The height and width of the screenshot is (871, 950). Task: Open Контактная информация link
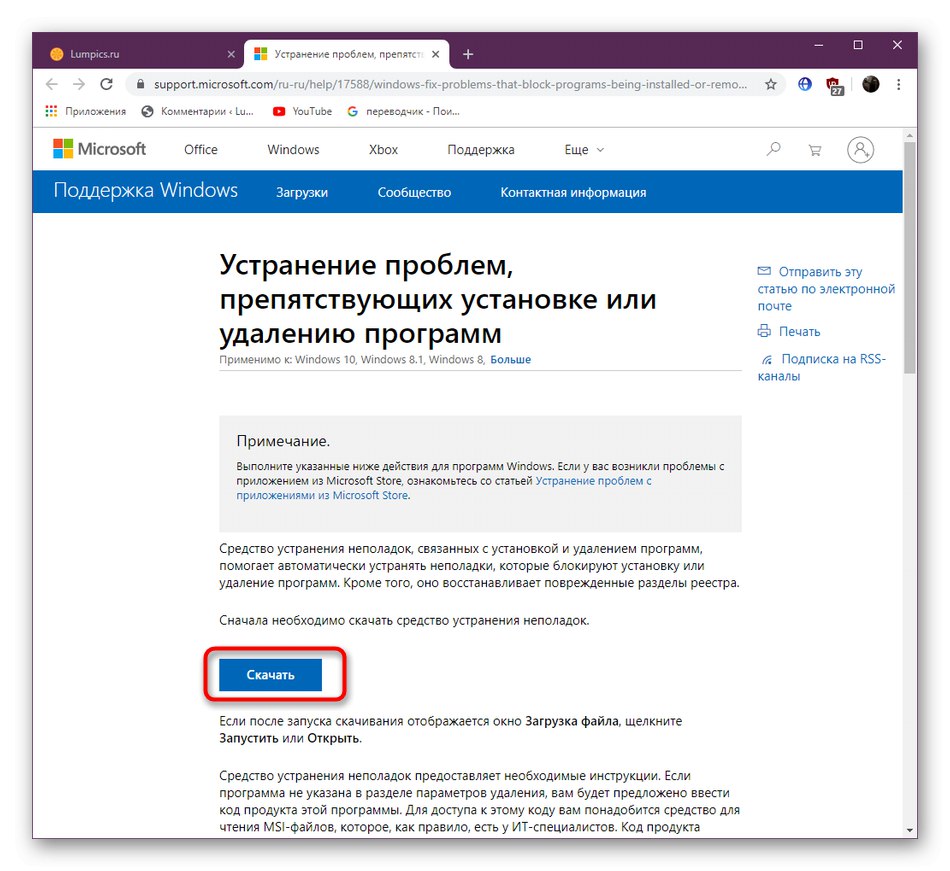(573, 193)
